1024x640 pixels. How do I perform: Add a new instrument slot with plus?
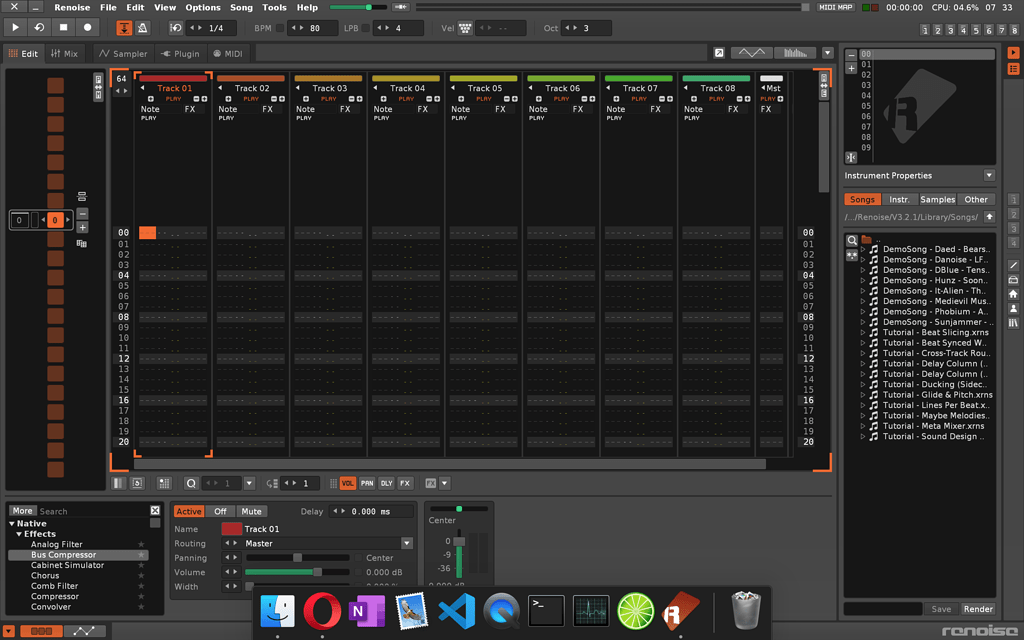(x=851, y=68)
